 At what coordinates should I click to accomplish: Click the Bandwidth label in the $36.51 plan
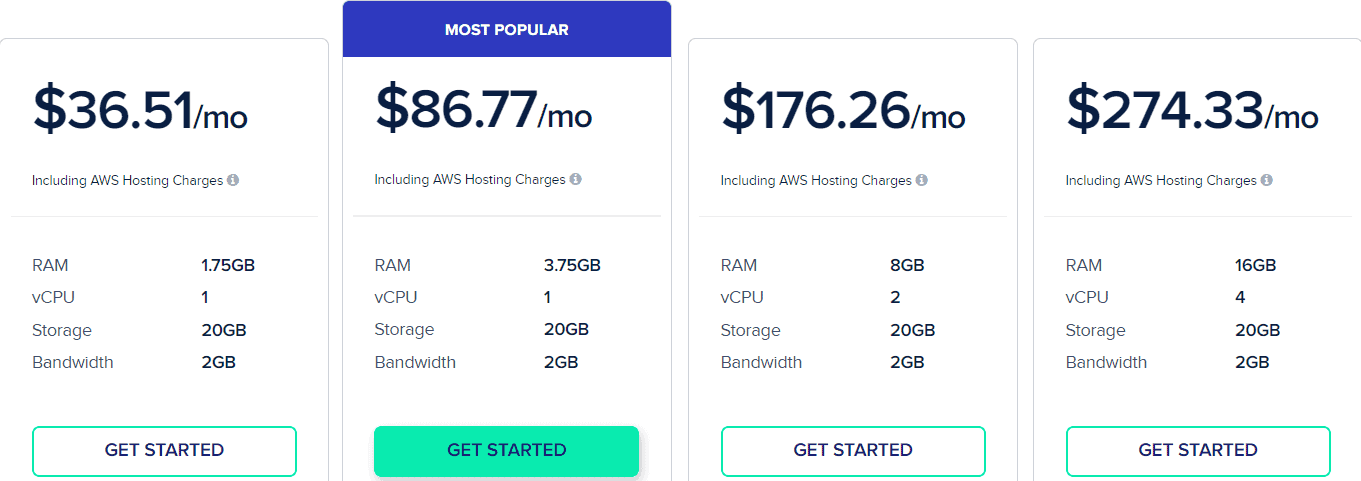tap(73, 363)
